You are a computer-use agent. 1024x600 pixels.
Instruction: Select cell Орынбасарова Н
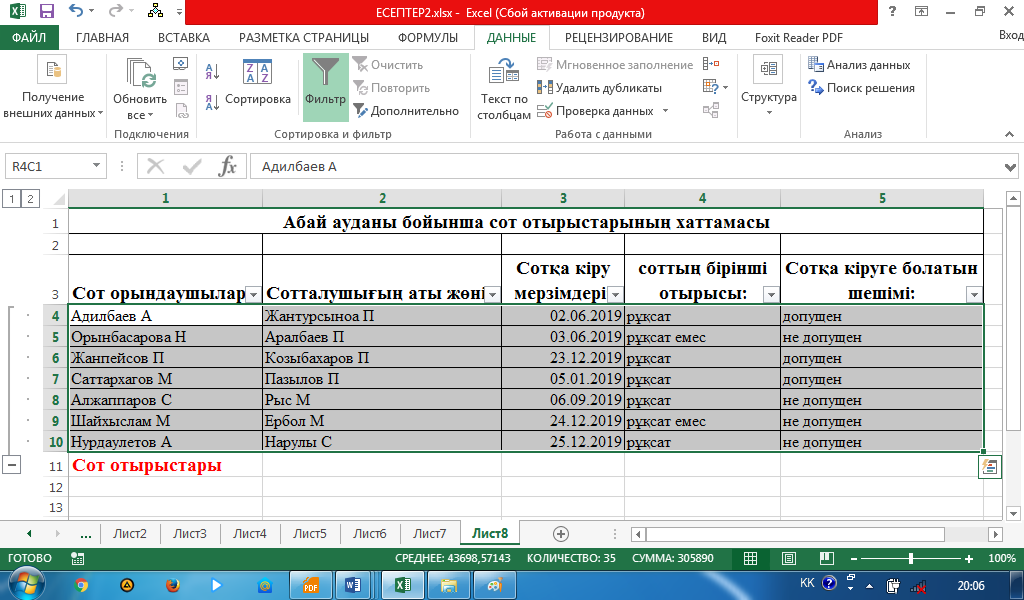click(x=165, y=337)
